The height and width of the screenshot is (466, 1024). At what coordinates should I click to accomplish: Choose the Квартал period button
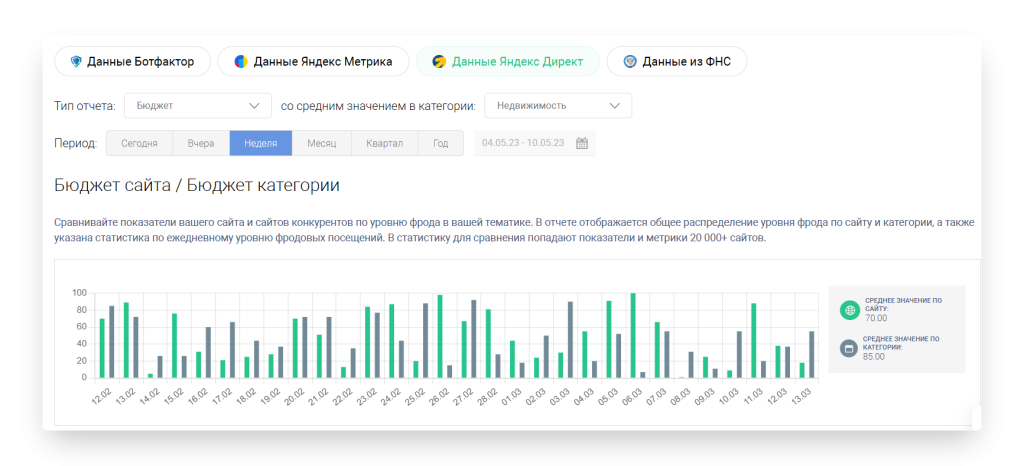coord(384,143)
